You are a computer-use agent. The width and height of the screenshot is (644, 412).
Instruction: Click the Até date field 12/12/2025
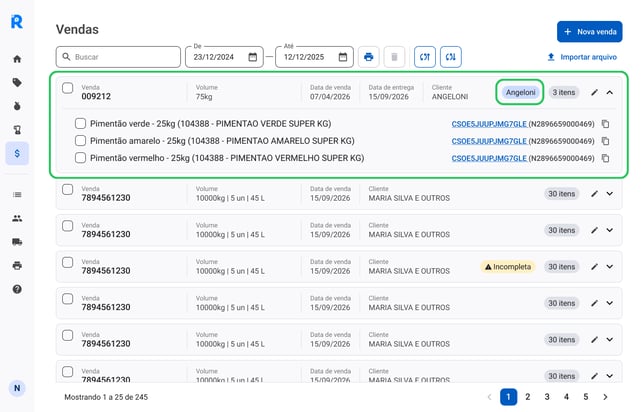coord(314,57)
